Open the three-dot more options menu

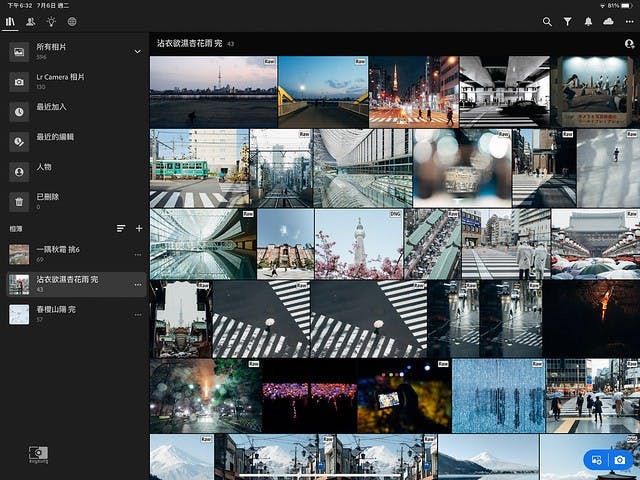click(628, 21)
